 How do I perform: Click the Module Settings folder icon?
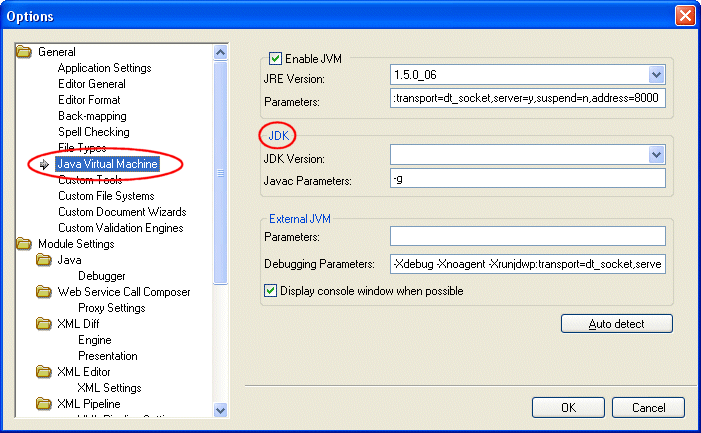(x=25, y=244)
